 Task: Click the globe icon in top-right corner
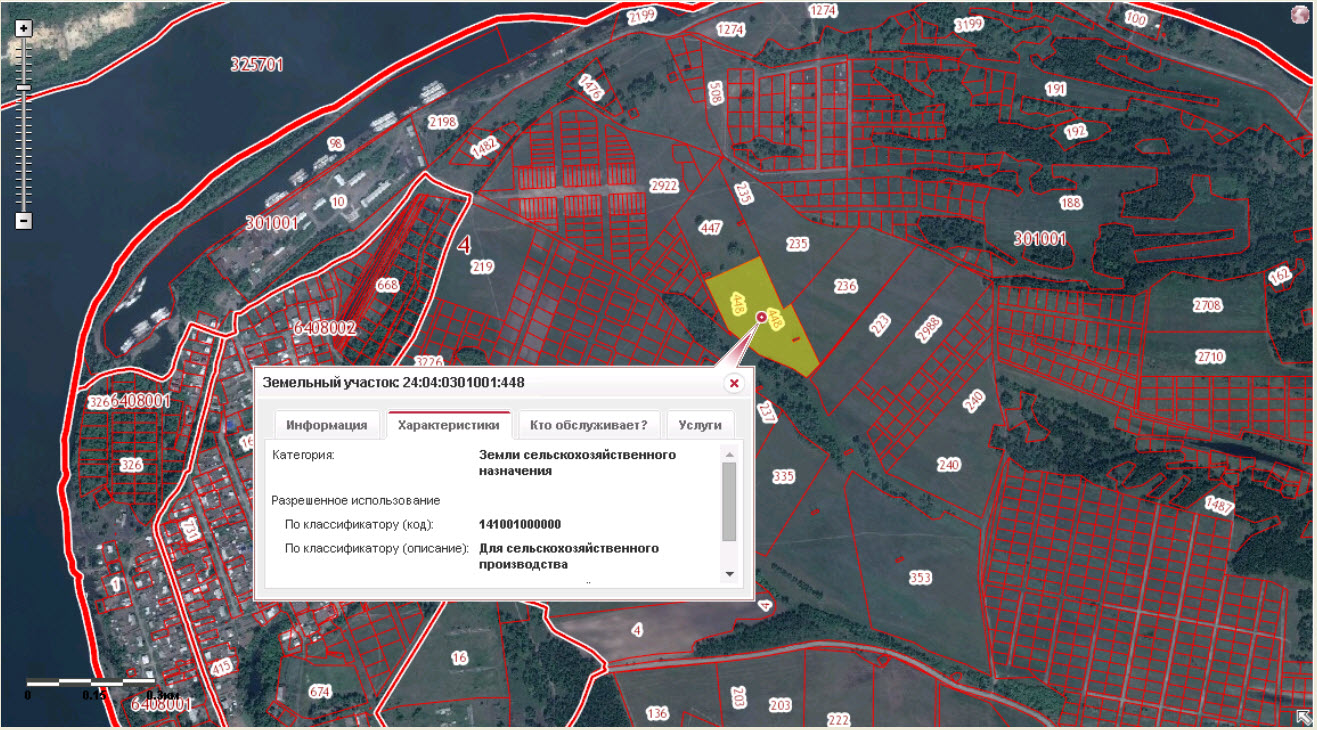pos(1300,15)
